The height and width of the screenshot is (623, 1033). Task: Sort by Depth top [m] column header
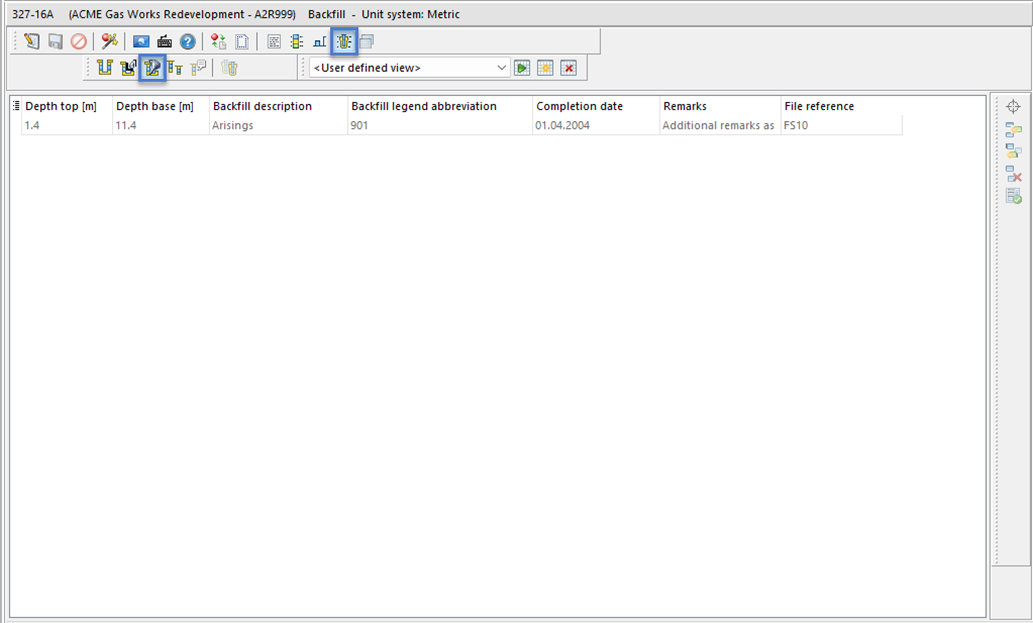(61, 106)
